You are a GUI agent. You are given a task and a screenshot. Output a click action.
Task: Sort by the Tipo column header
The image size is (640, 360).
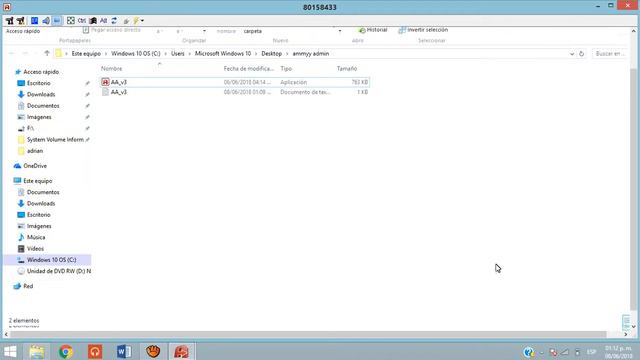[x=286, y=69]
